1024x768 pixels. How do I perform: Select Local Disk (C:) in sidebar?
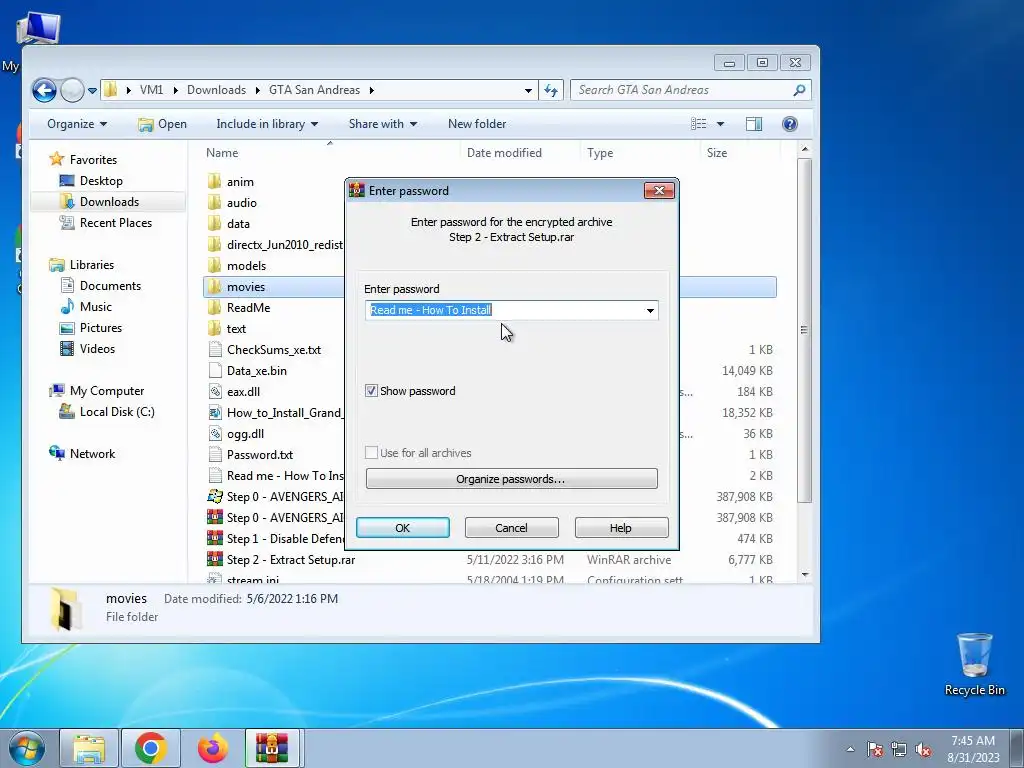point(117,412)
